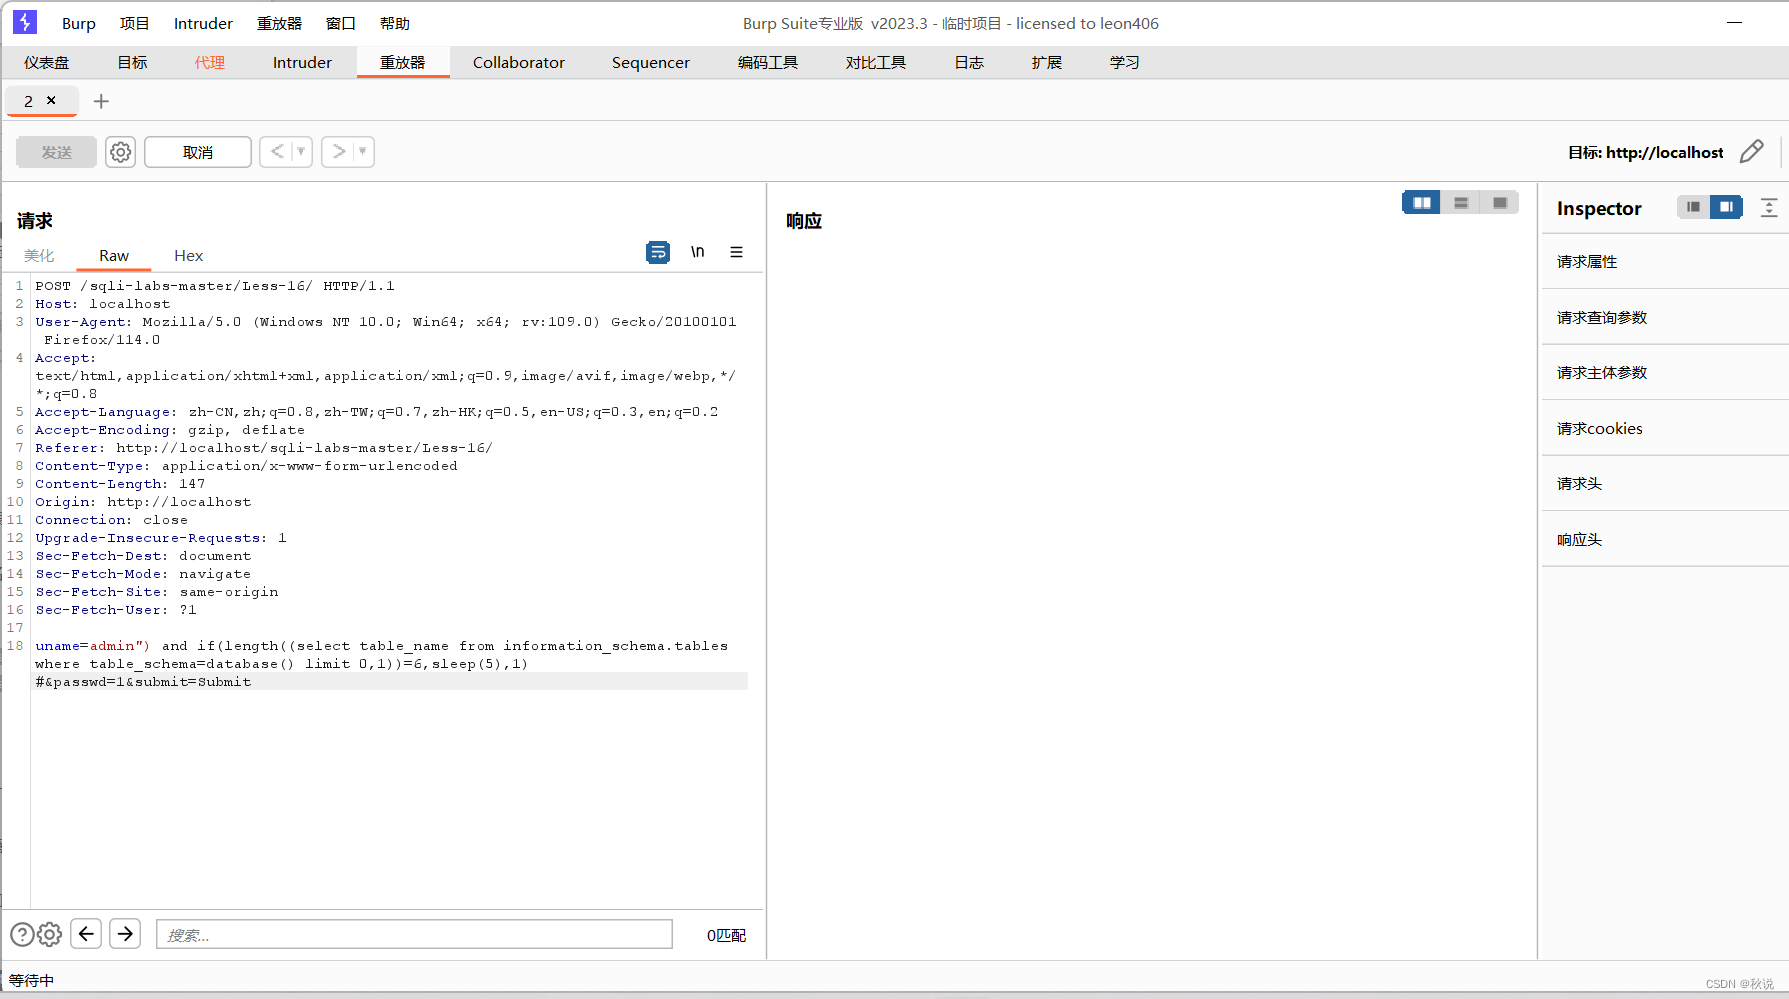Select top-bottom layout view
The image size is (1789, 999).
(1461, 203)
